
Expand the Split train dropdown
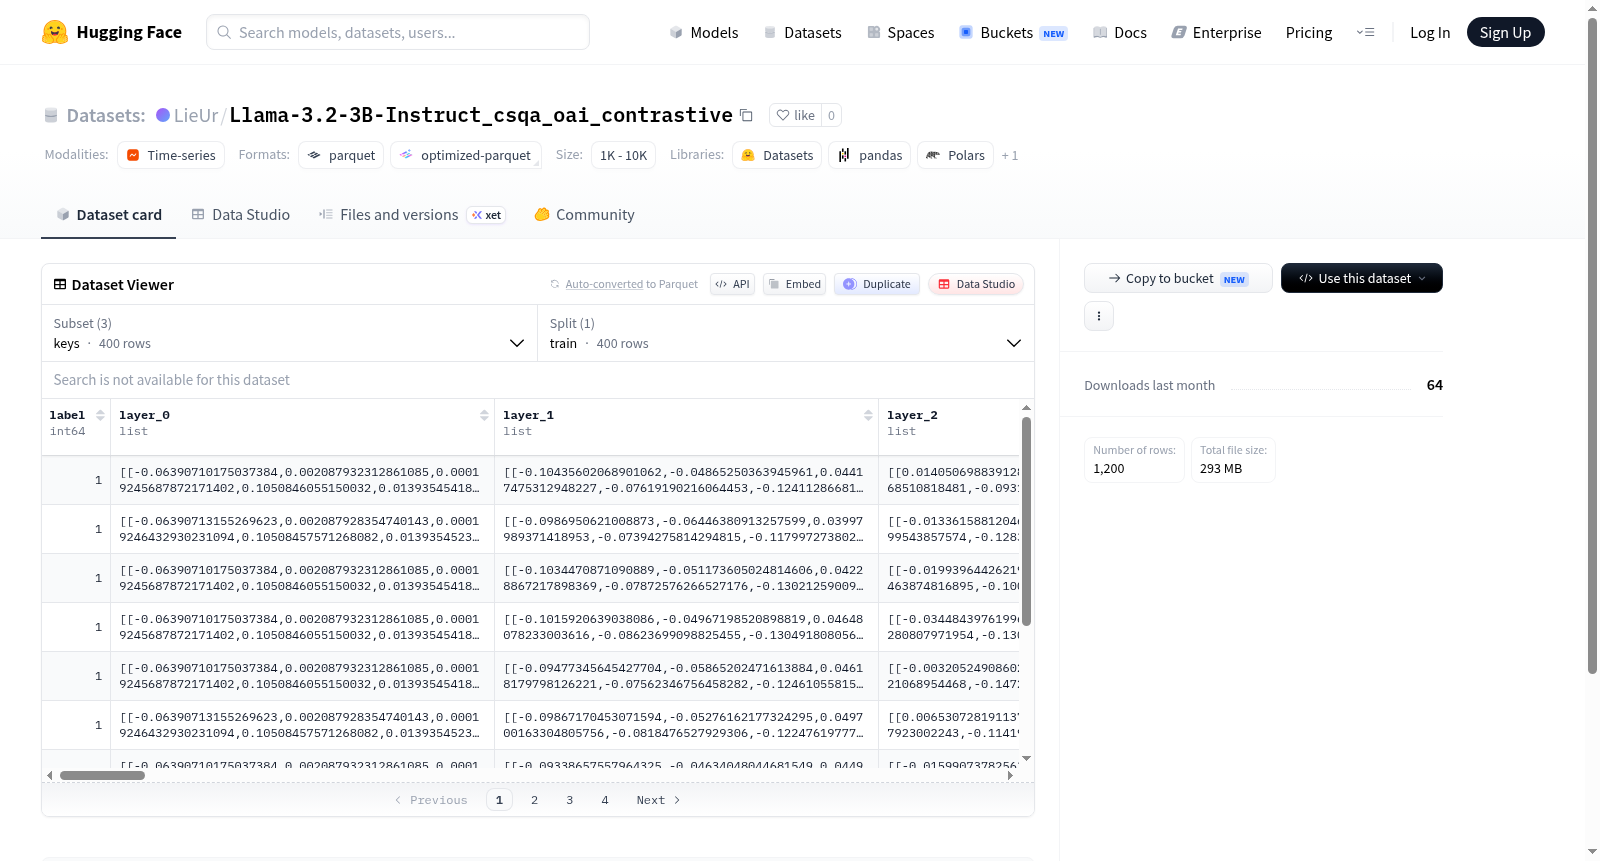click(786, 333)
